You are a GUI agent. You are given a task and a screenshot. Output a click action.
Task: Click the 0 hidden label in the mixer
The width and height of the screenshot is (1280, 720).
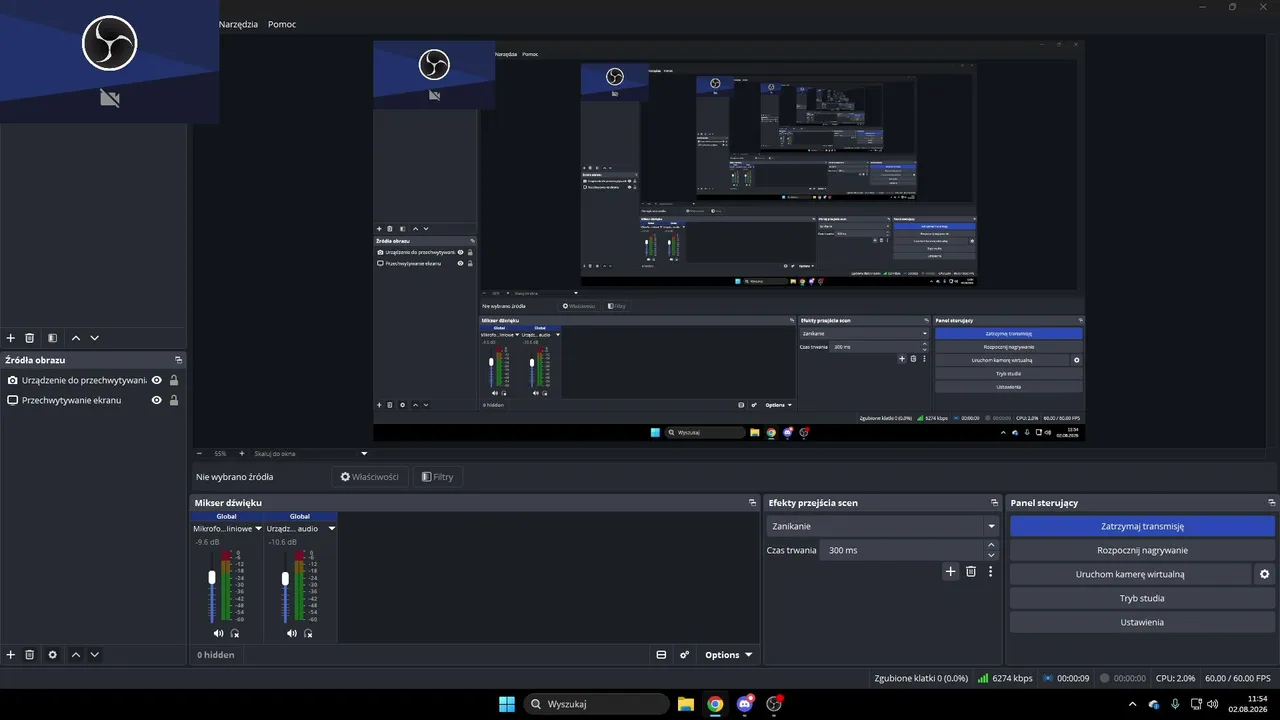pyautogui.click(x=216, y=655)
